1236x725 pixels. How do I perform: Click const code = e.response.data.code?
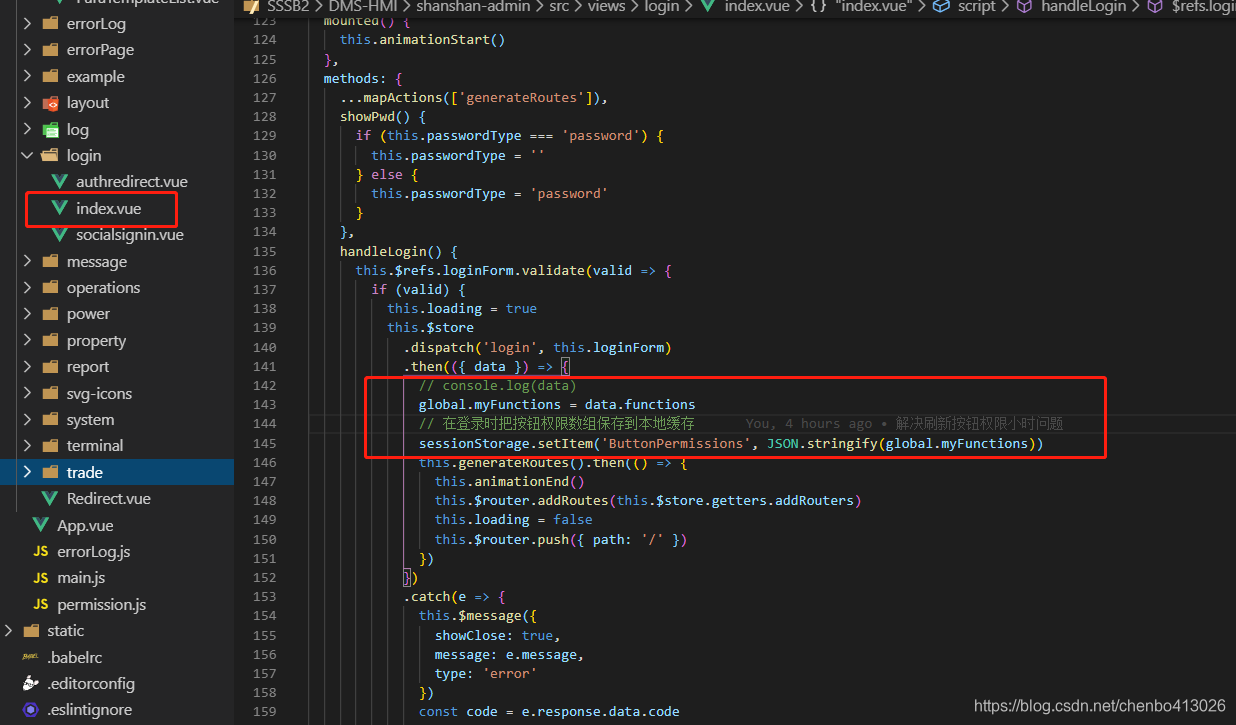(x=549, y=711)
